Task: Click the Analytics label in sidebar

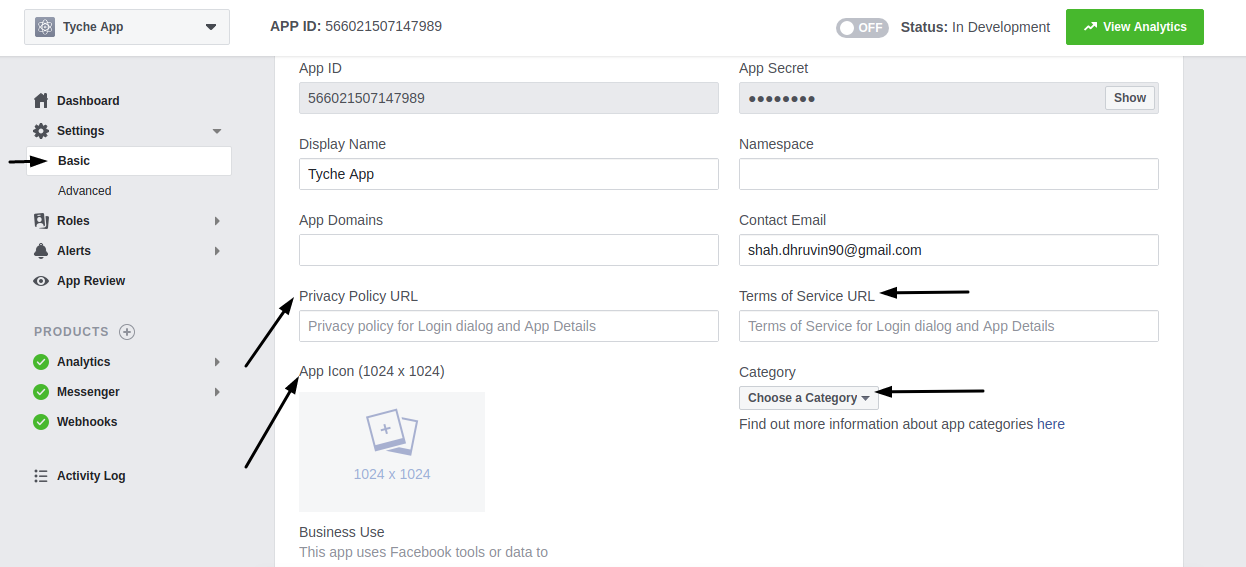Action: tap(84, 362)
